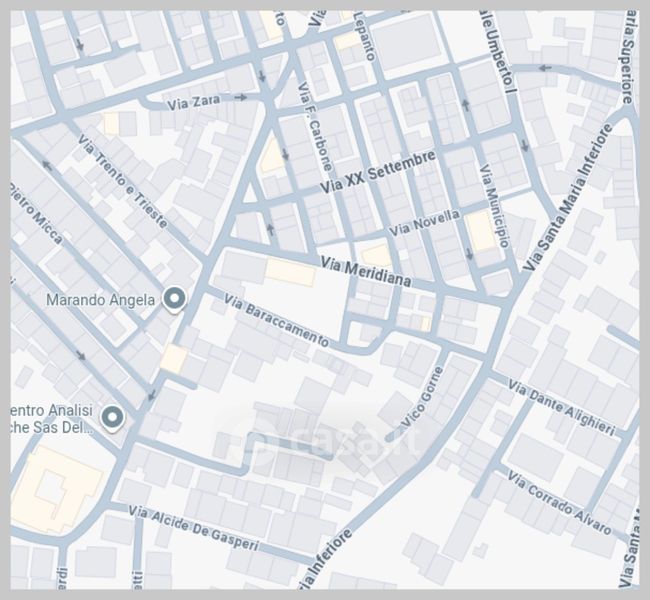Click the Via Baraccamento street label
Viewport: 650px width, 600px height.
(x=276, y=320)
